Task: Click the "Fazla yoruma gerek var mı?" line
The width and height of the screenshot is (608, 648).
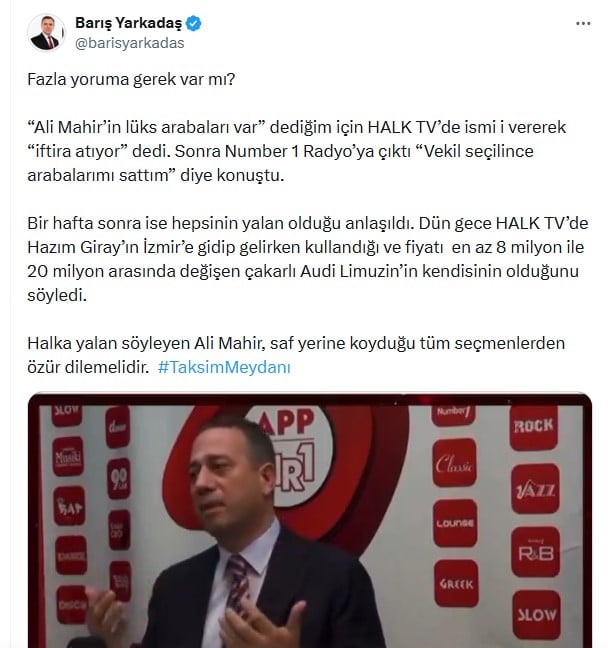Action: point(131,79)
